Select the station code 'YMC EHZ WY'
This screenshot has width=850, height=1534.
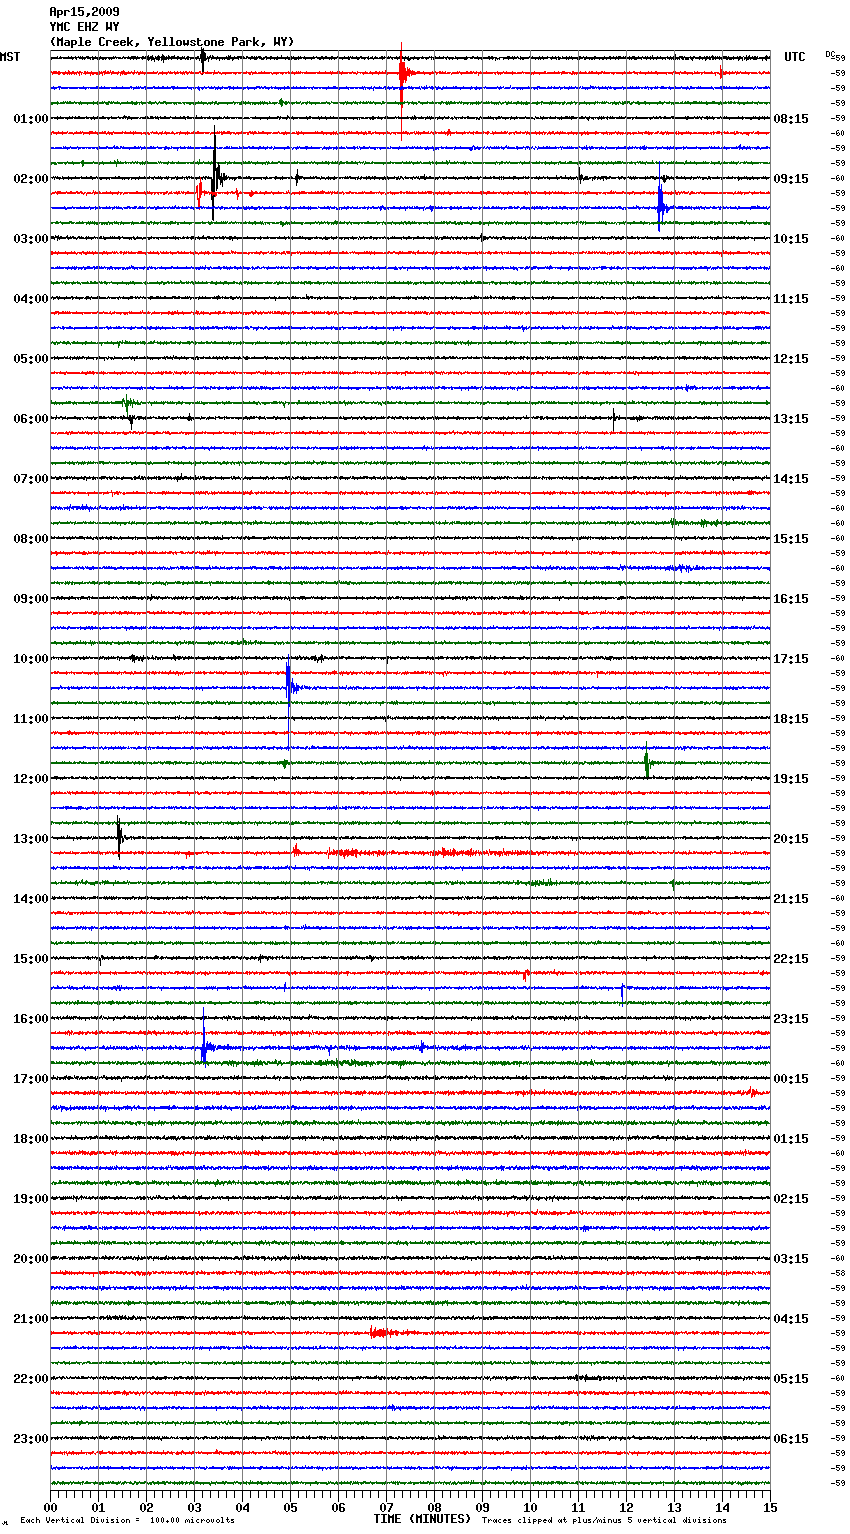coord(84,27)
